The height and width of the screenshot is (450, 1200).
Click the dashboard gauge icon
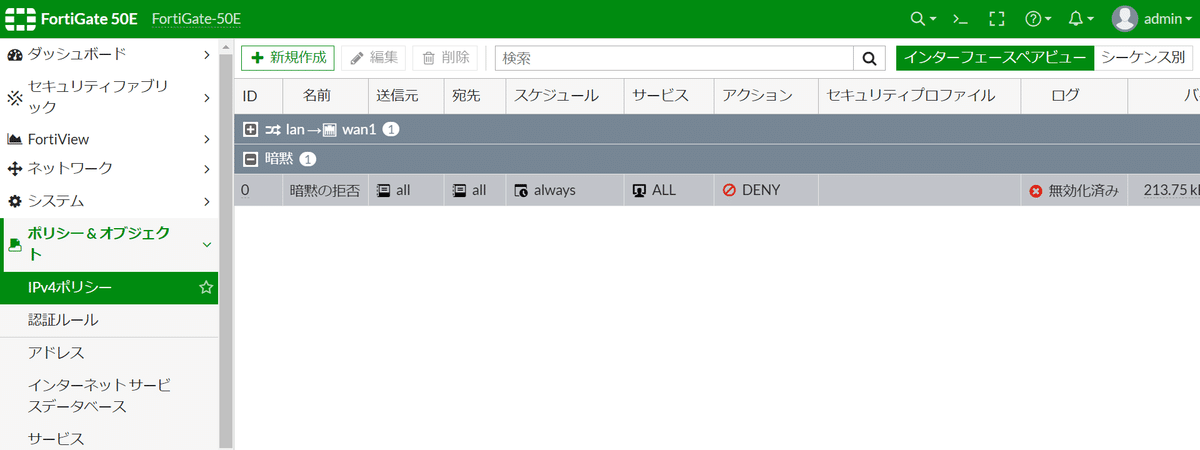coord(15,54)
